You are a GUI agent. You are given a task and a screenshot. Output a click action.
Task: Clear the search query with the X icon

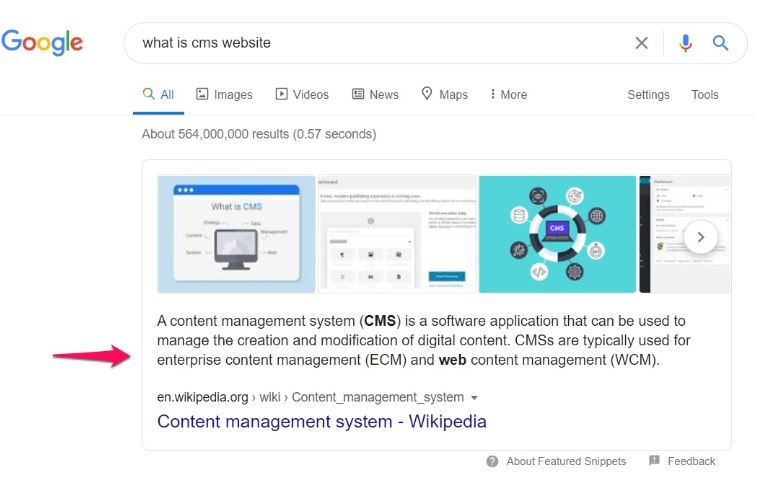(x=642, y=43)
